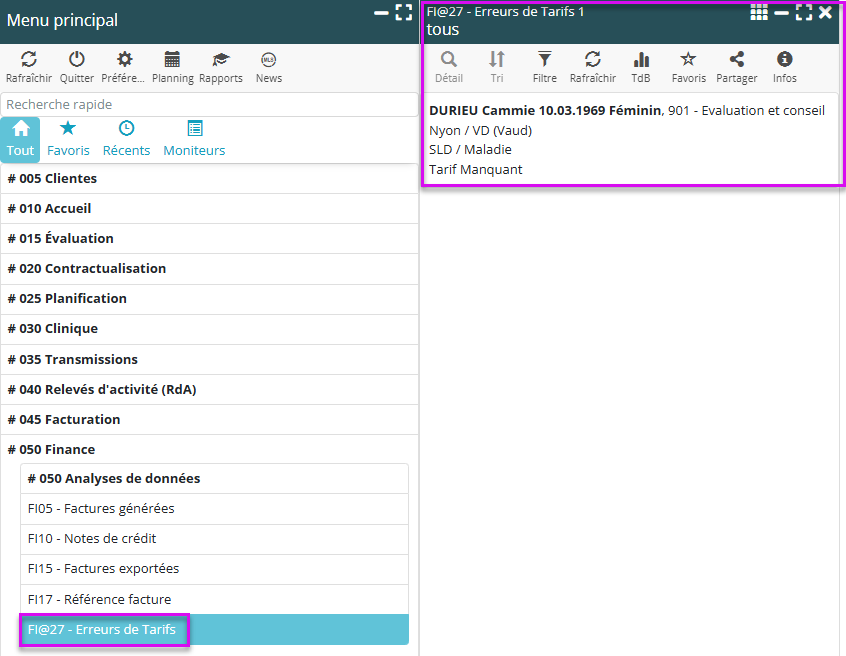Viewport: 846px width, 656px height.
Task: Click the Quitter power icon
Action: [x=76, y=60]
